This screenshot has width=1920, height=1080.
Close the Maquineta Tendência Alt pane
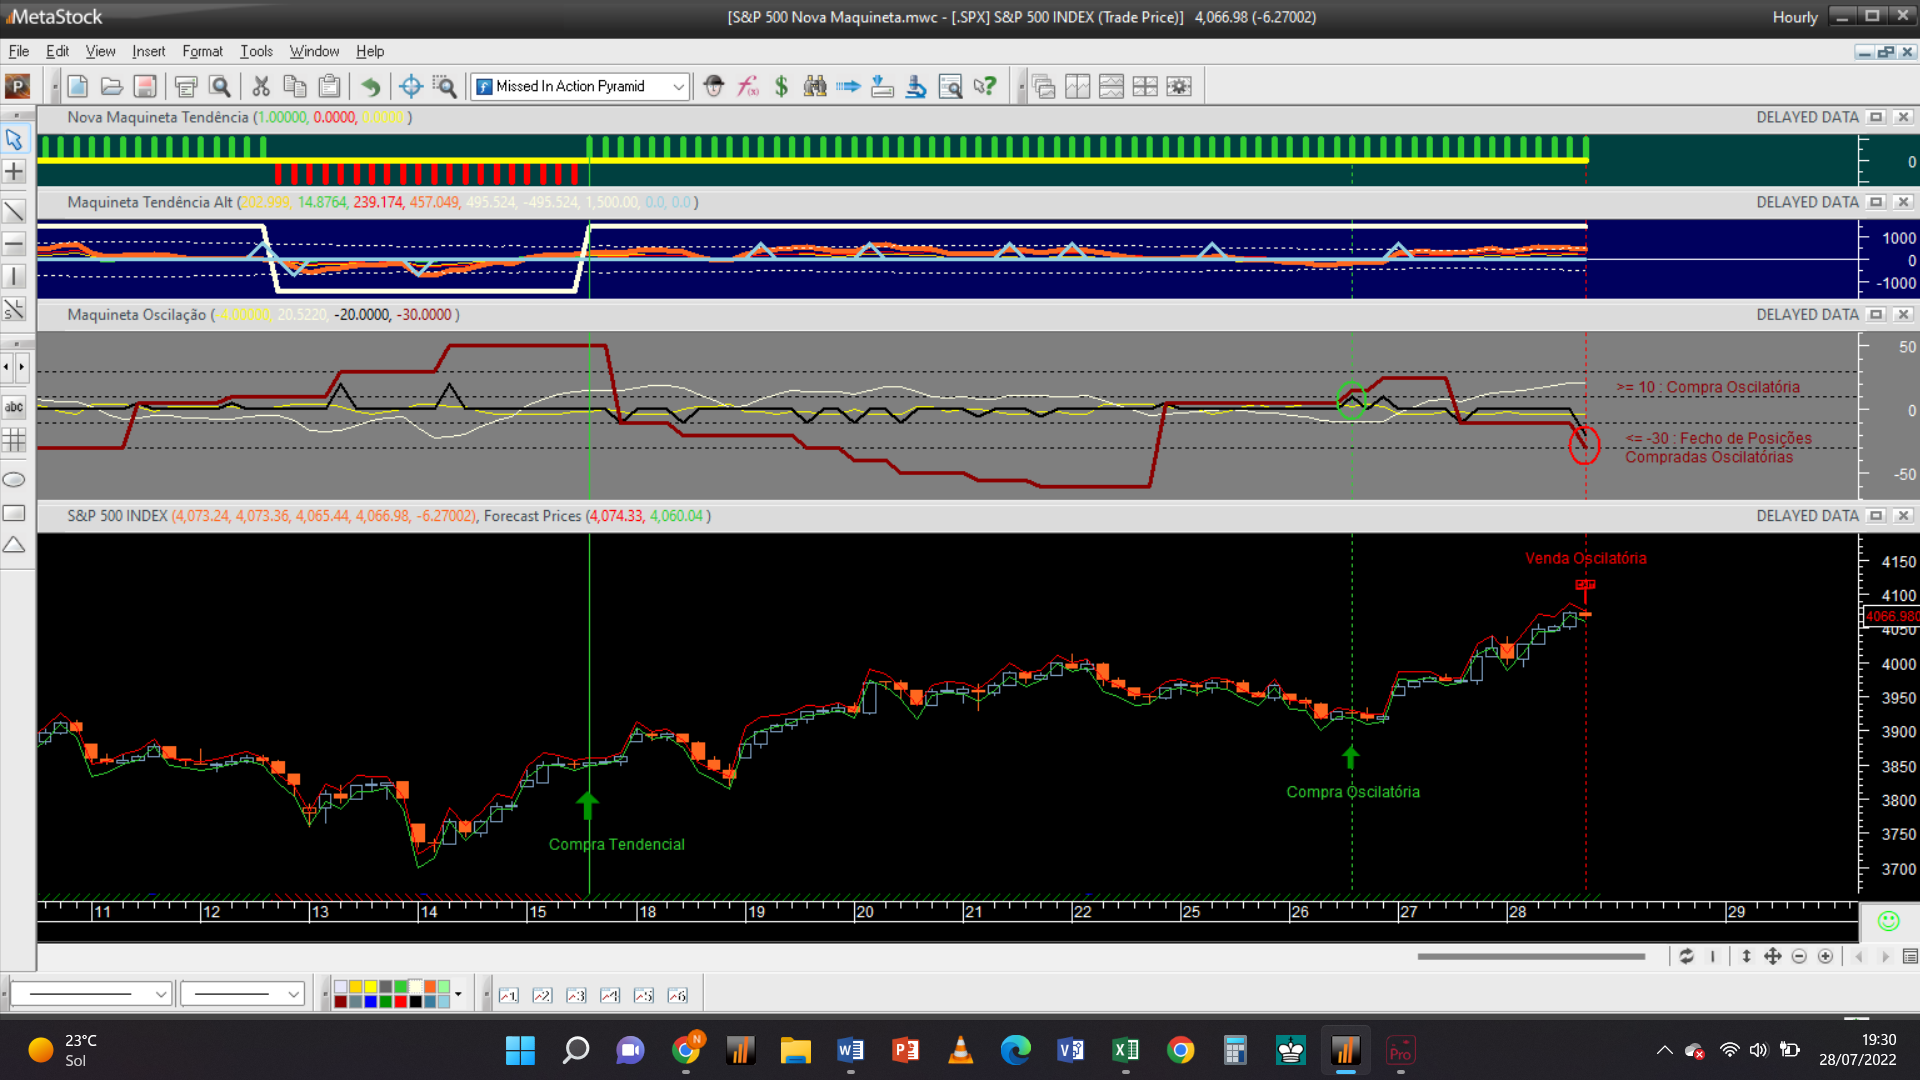tap(1903, 202)
